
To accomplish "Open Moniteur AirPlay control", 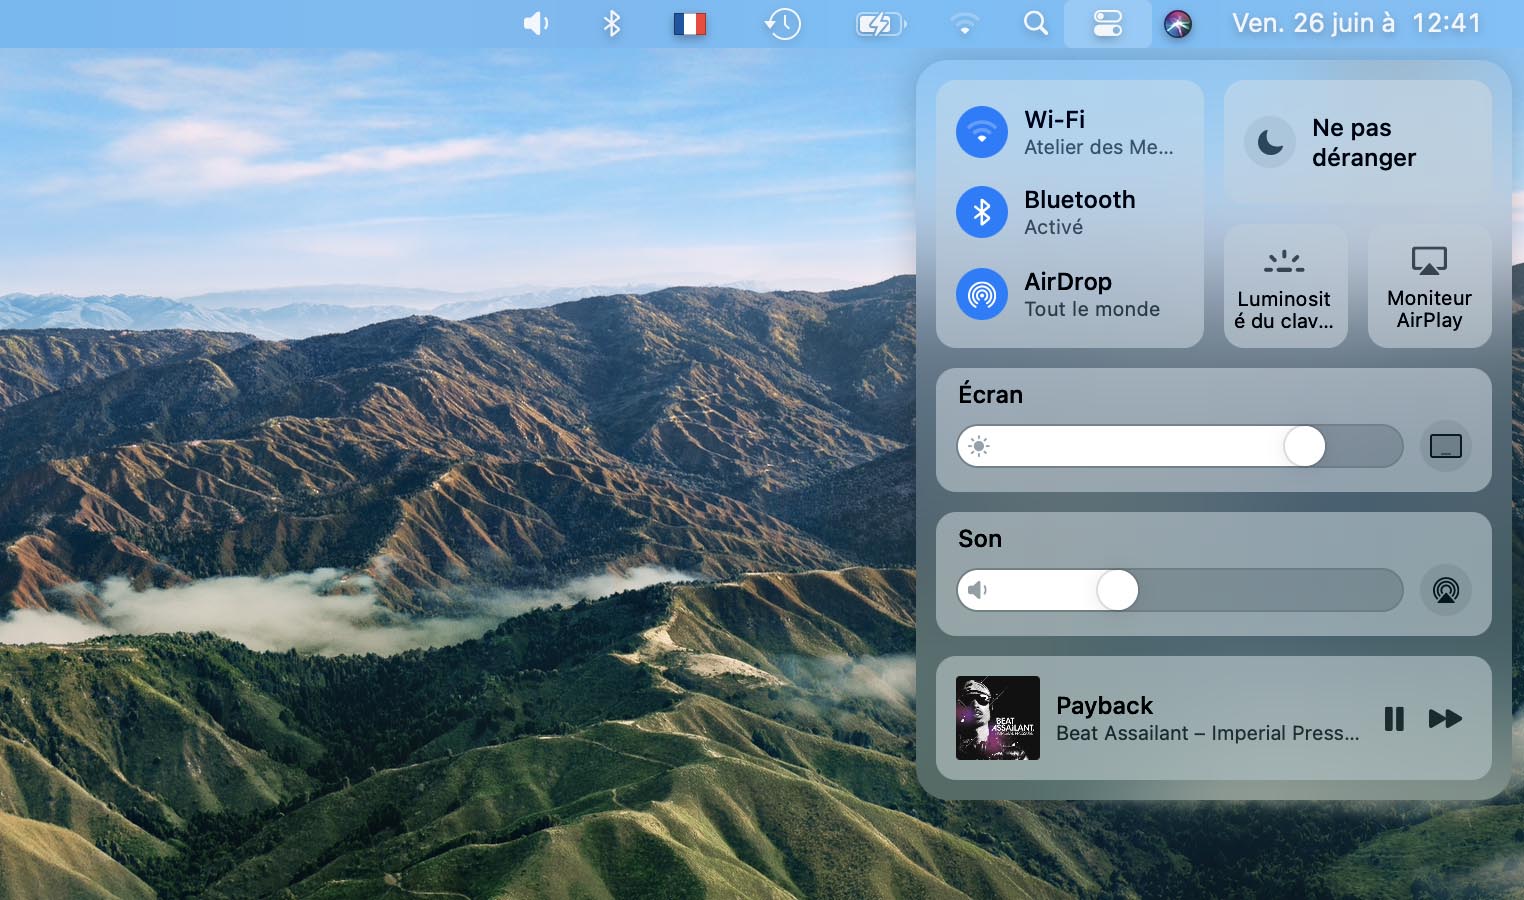I will 1429,286.
